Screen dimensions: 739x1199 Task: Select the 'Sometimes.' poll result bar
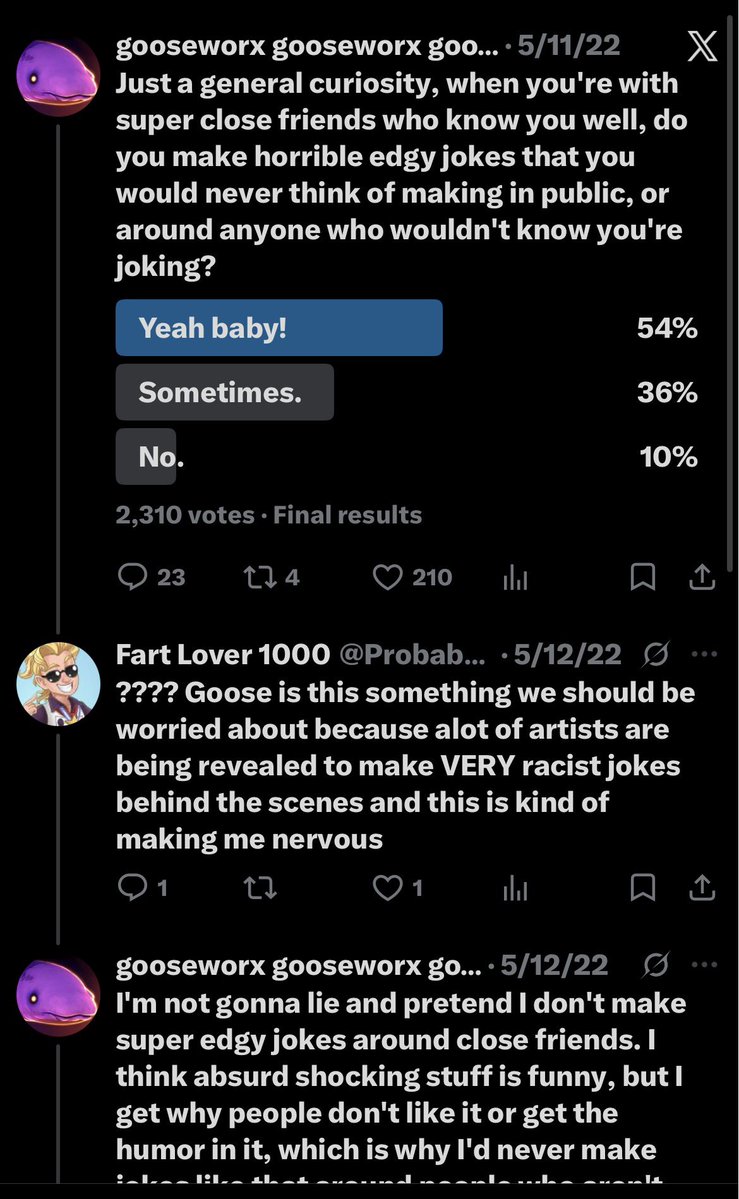(224, 392)
